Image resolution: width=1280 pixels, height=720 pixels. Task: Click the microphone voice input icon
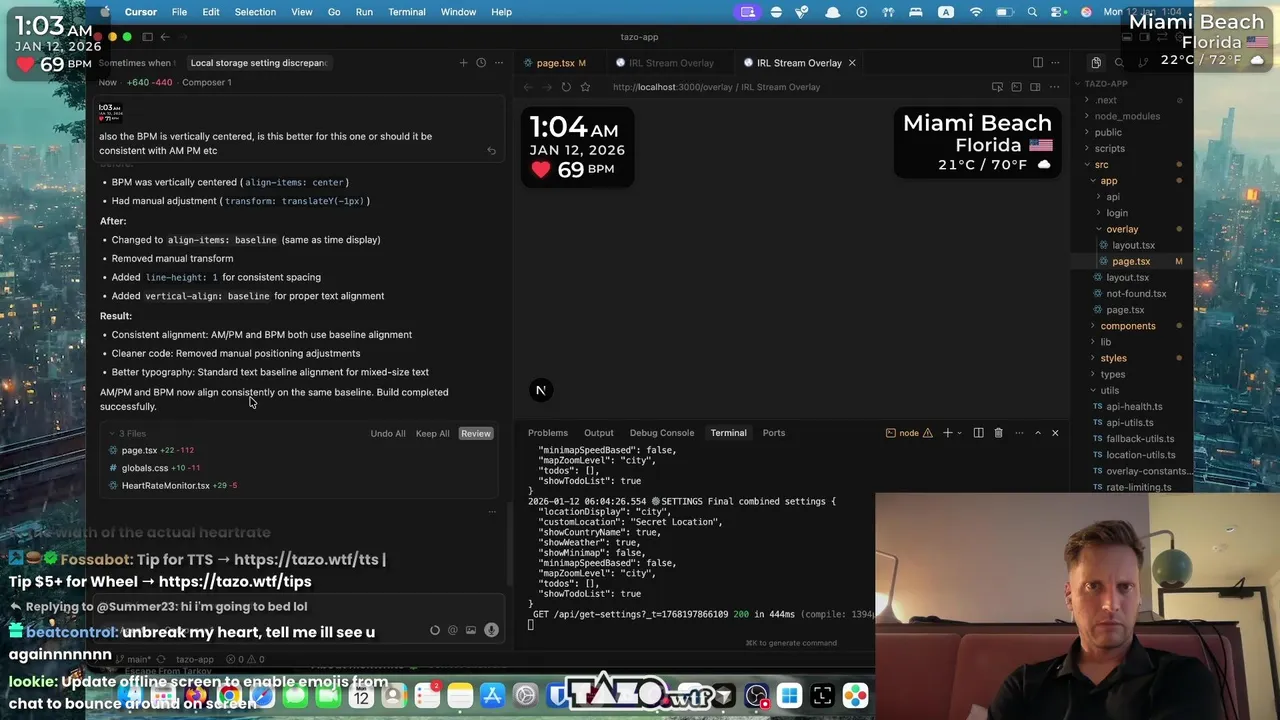(491, 630)
